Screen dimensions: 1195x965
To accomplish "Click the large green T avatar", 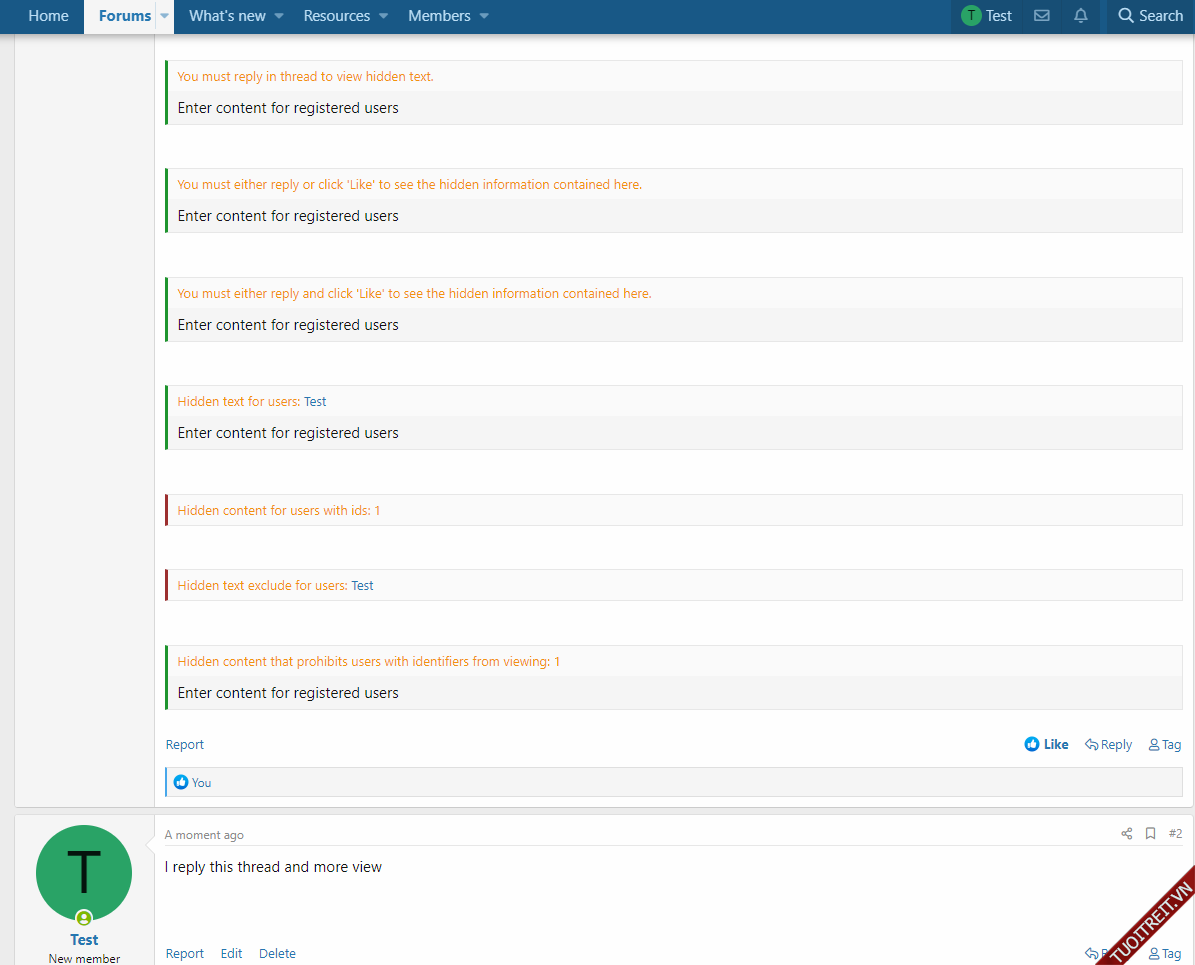I will click(84, 872).
